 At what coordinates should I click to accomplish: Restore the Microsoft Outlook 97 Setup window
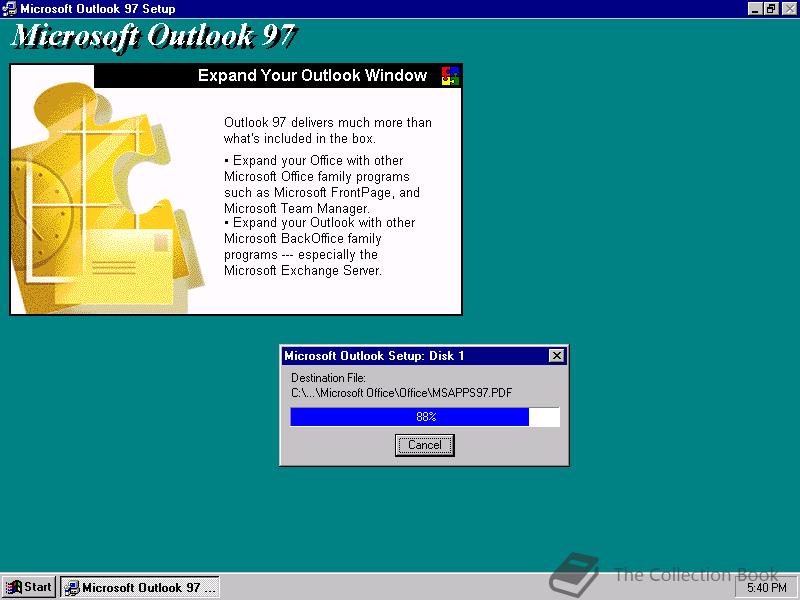click(771, 9)
